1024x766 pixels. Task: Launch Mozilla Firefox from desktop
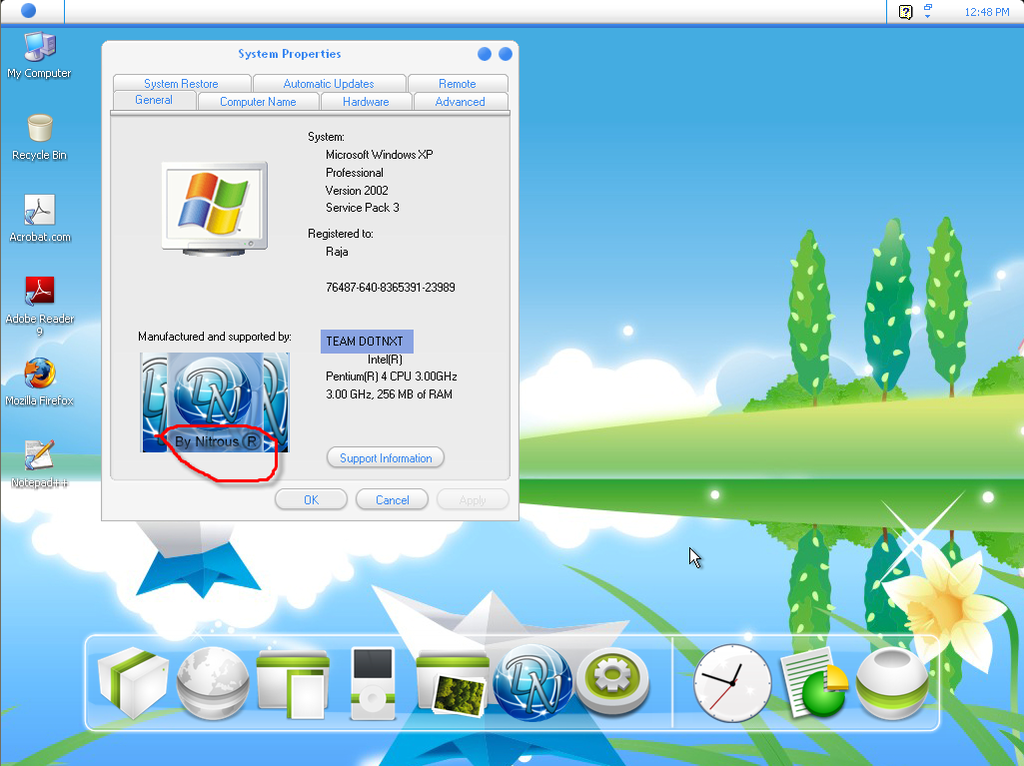(x=39, y=376)
